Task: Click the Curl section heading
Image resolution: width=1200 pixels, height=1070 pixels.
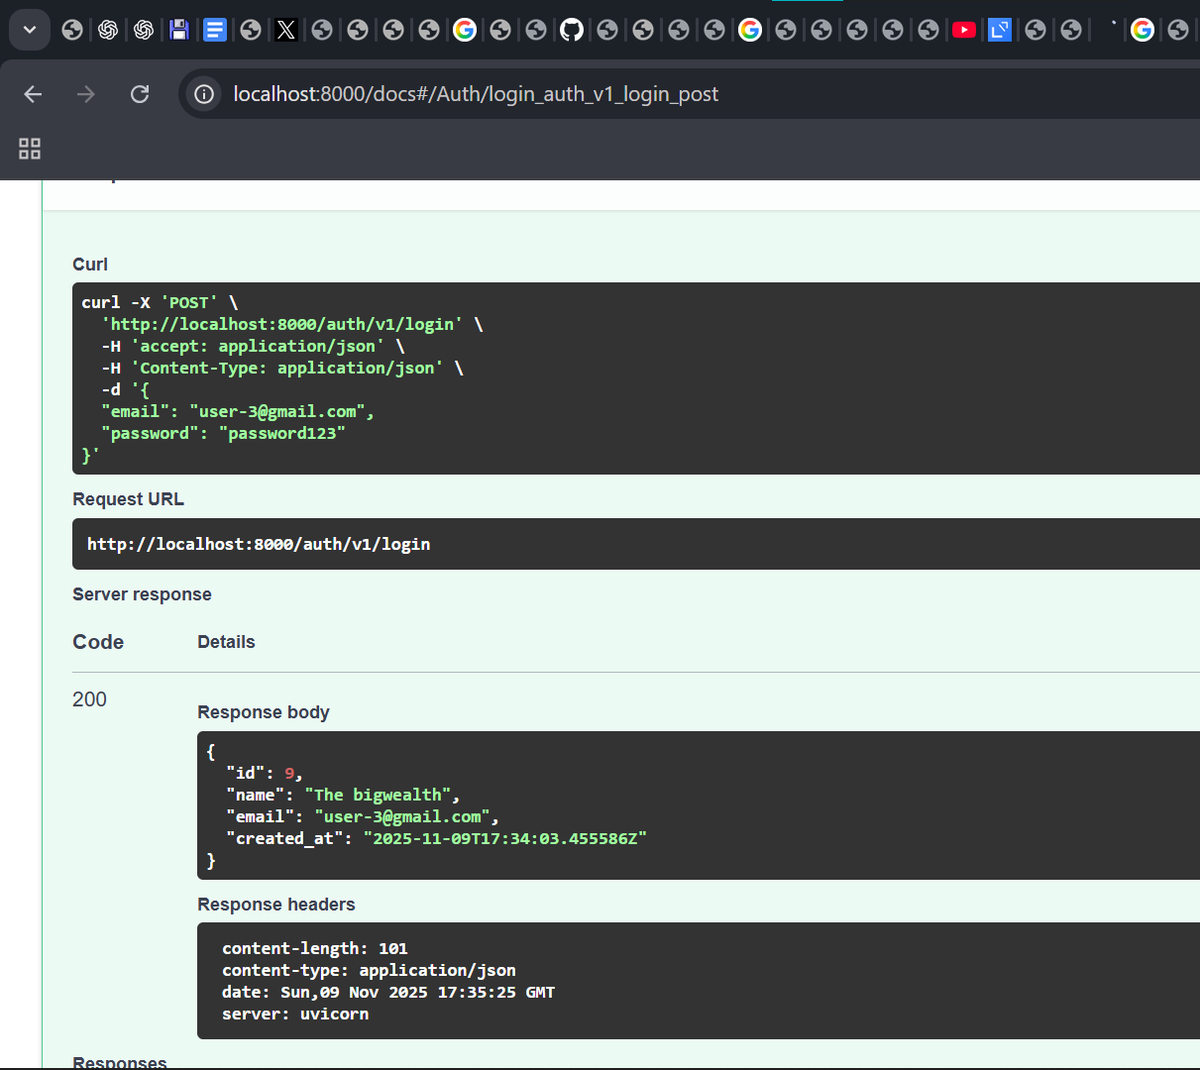Action: pyautogui.click(x=90, y=264)
